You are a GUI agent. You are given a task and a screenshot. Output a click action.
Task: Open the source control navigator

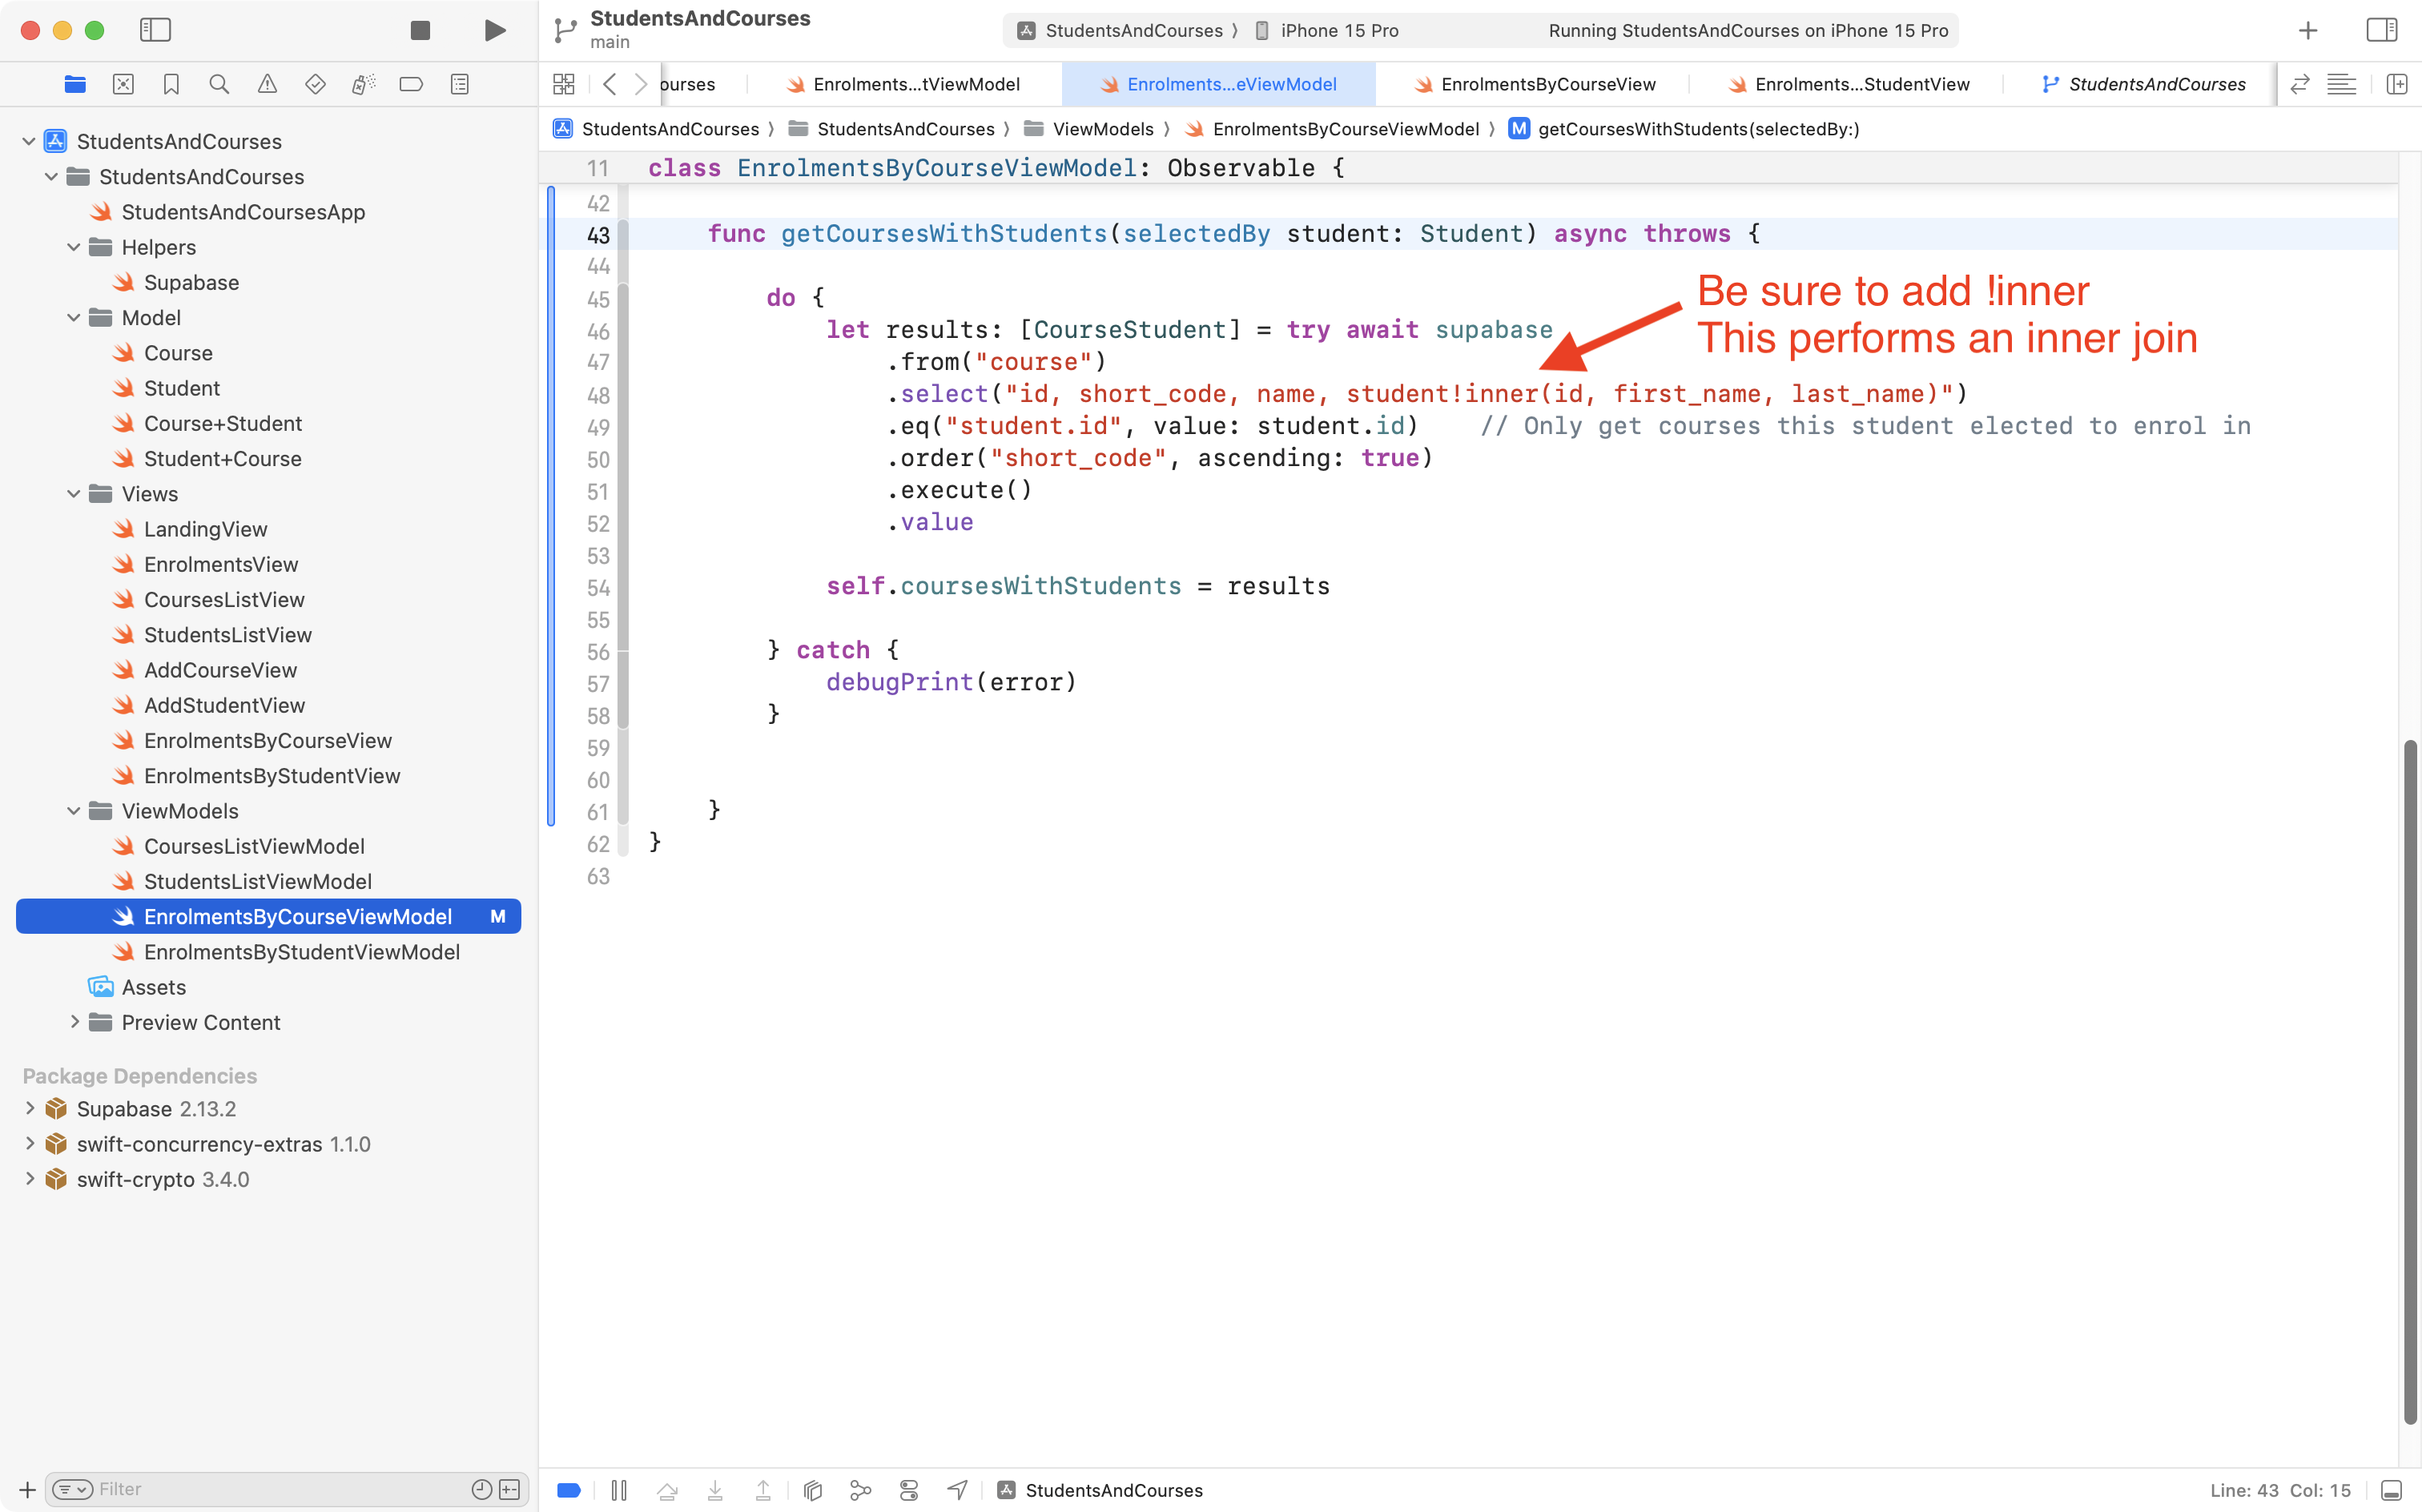123,84
